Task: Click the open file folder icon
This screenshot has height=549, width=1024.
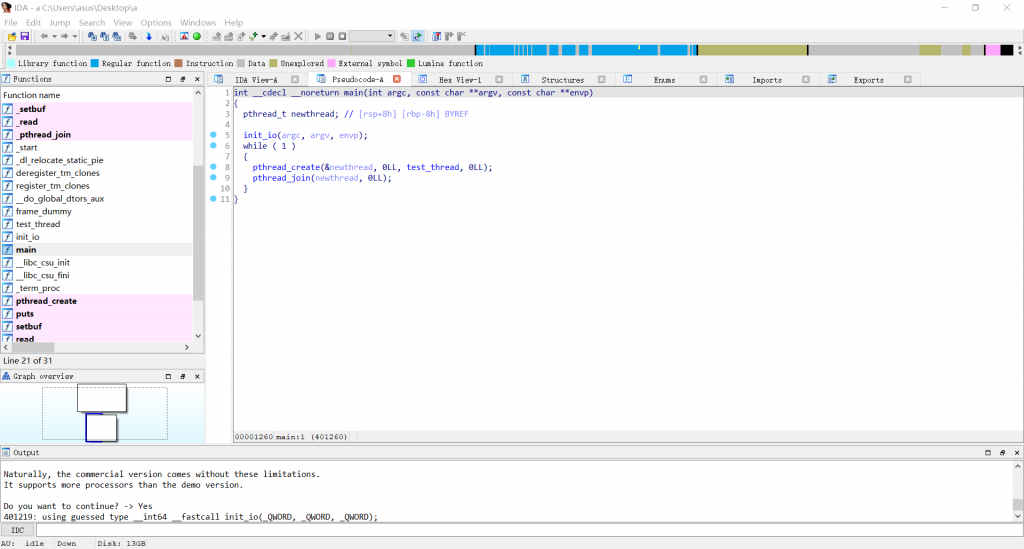Action: [12, 37]
